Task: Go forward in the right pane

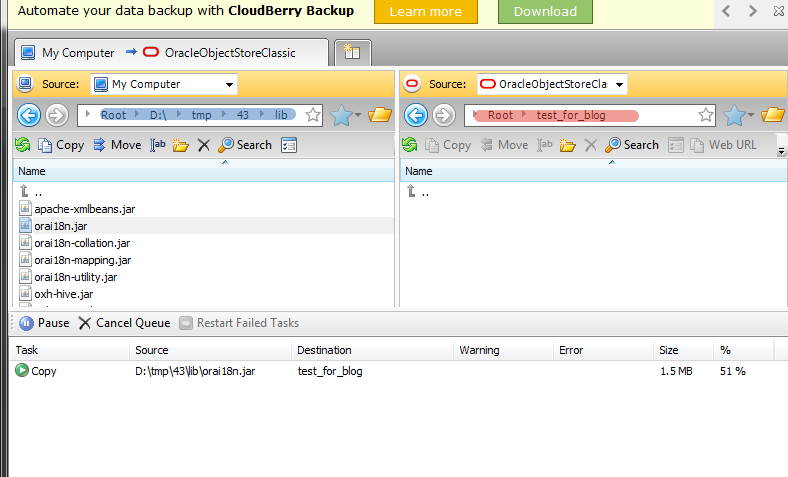Action: click(x=444, y=115)
